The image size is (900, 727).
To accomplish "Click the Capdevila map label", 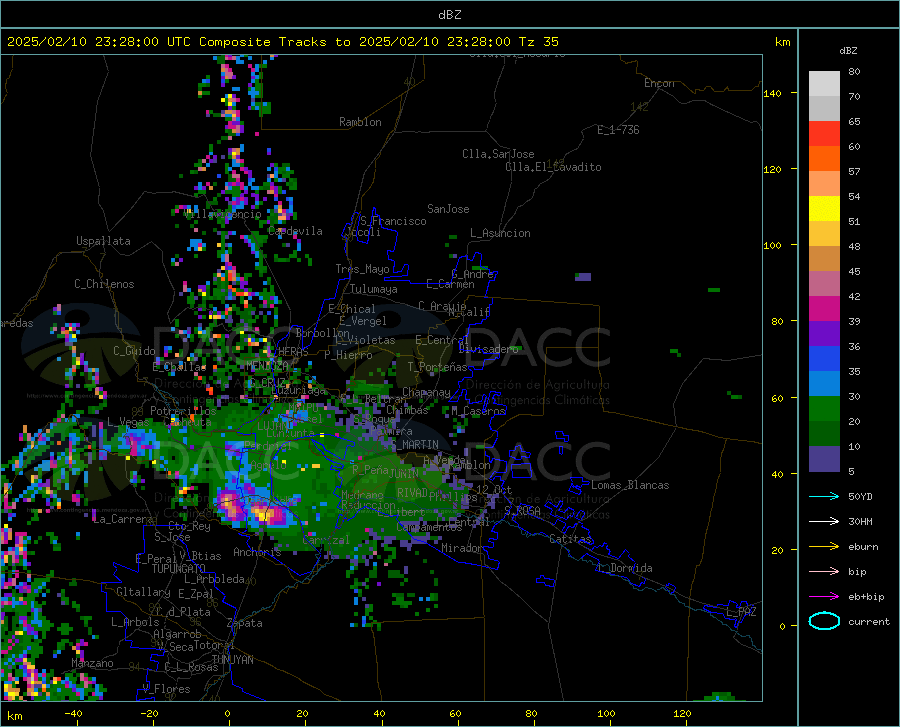I will [x=295, y=231].
